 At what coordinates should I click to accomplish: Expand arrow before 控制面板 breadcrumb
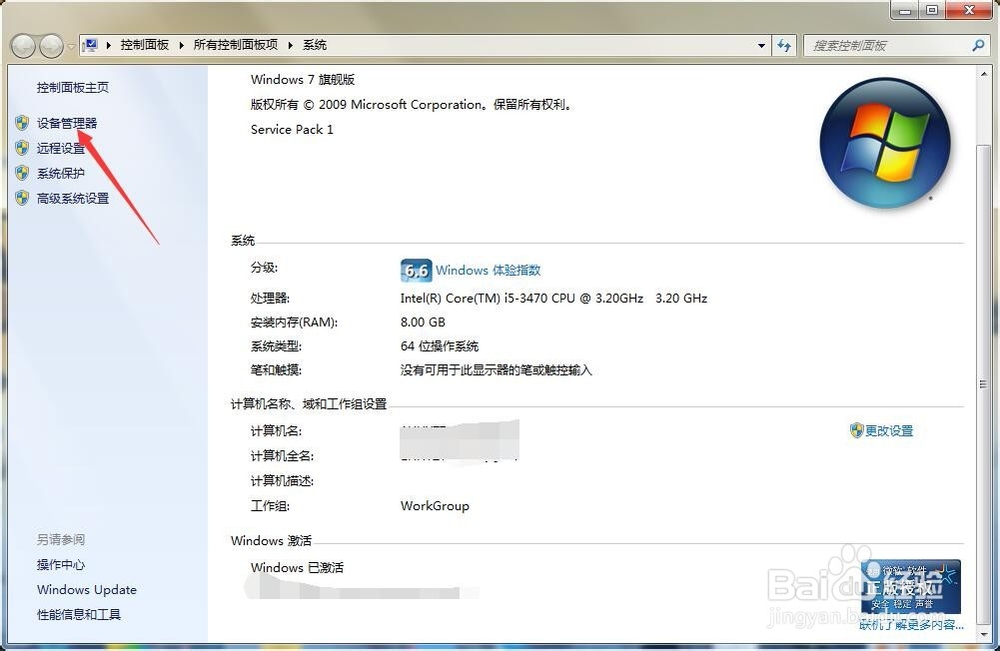click(x=108, y=45)
